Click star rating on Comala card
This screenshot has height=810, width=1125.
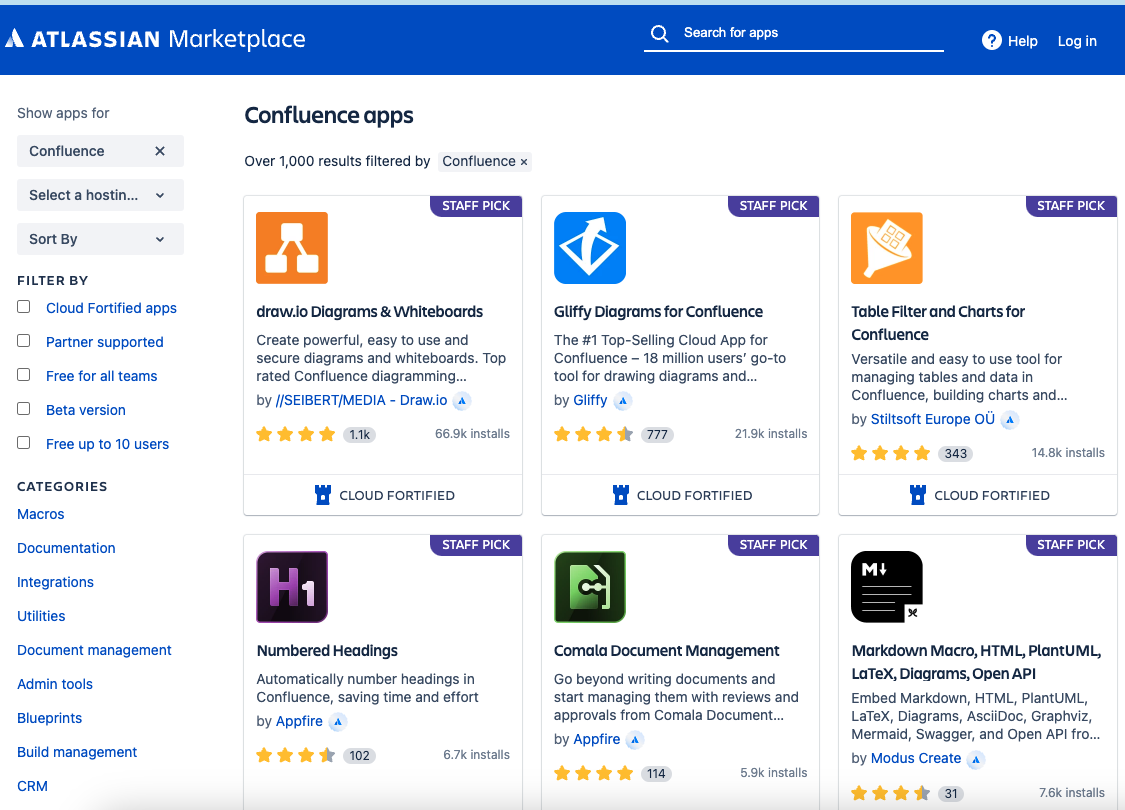(593, 773)
